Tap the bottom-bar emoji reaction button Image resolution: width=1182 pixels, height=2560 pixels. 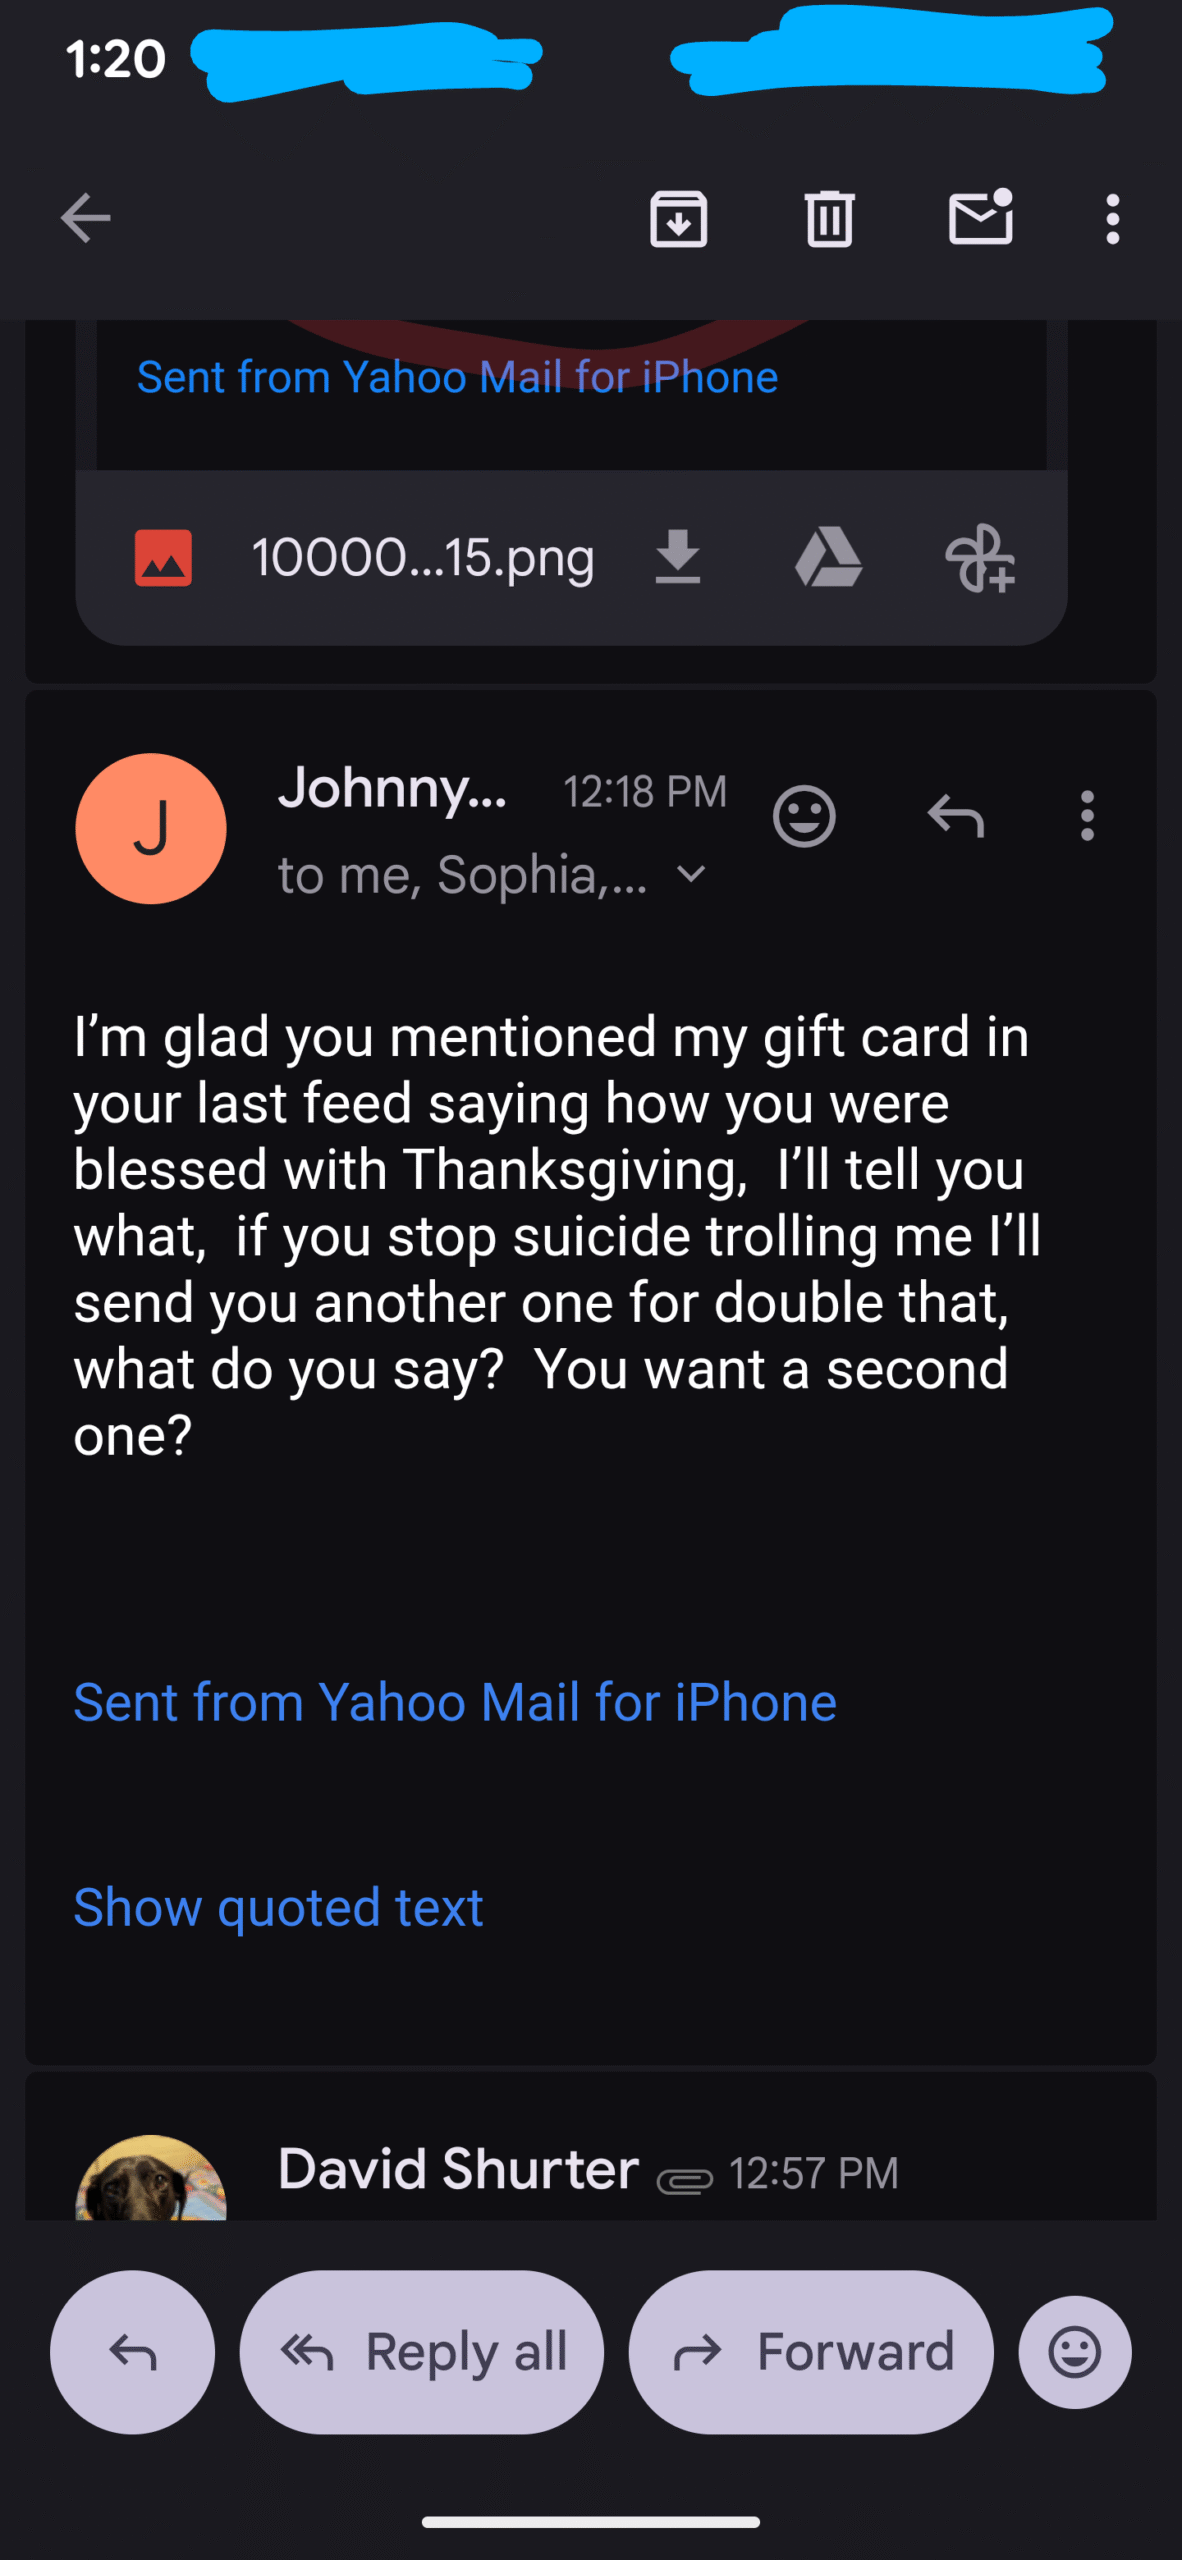click(x=1074, y=2352)
